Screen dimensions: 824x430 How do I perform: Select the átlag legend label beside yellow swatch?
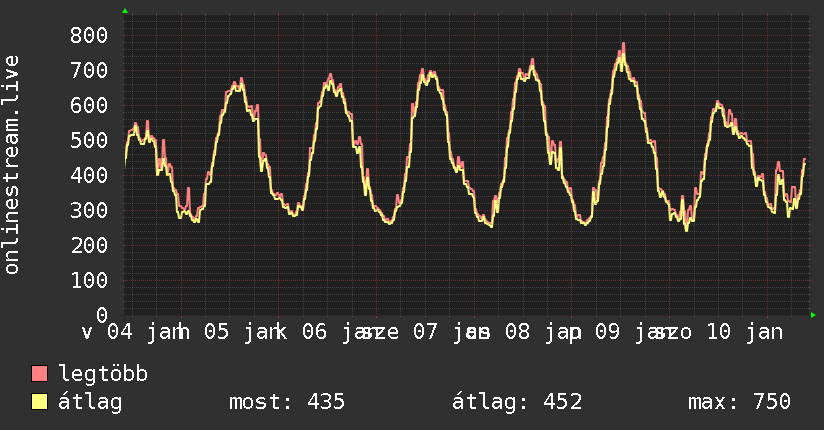click(x=90, y=402)
